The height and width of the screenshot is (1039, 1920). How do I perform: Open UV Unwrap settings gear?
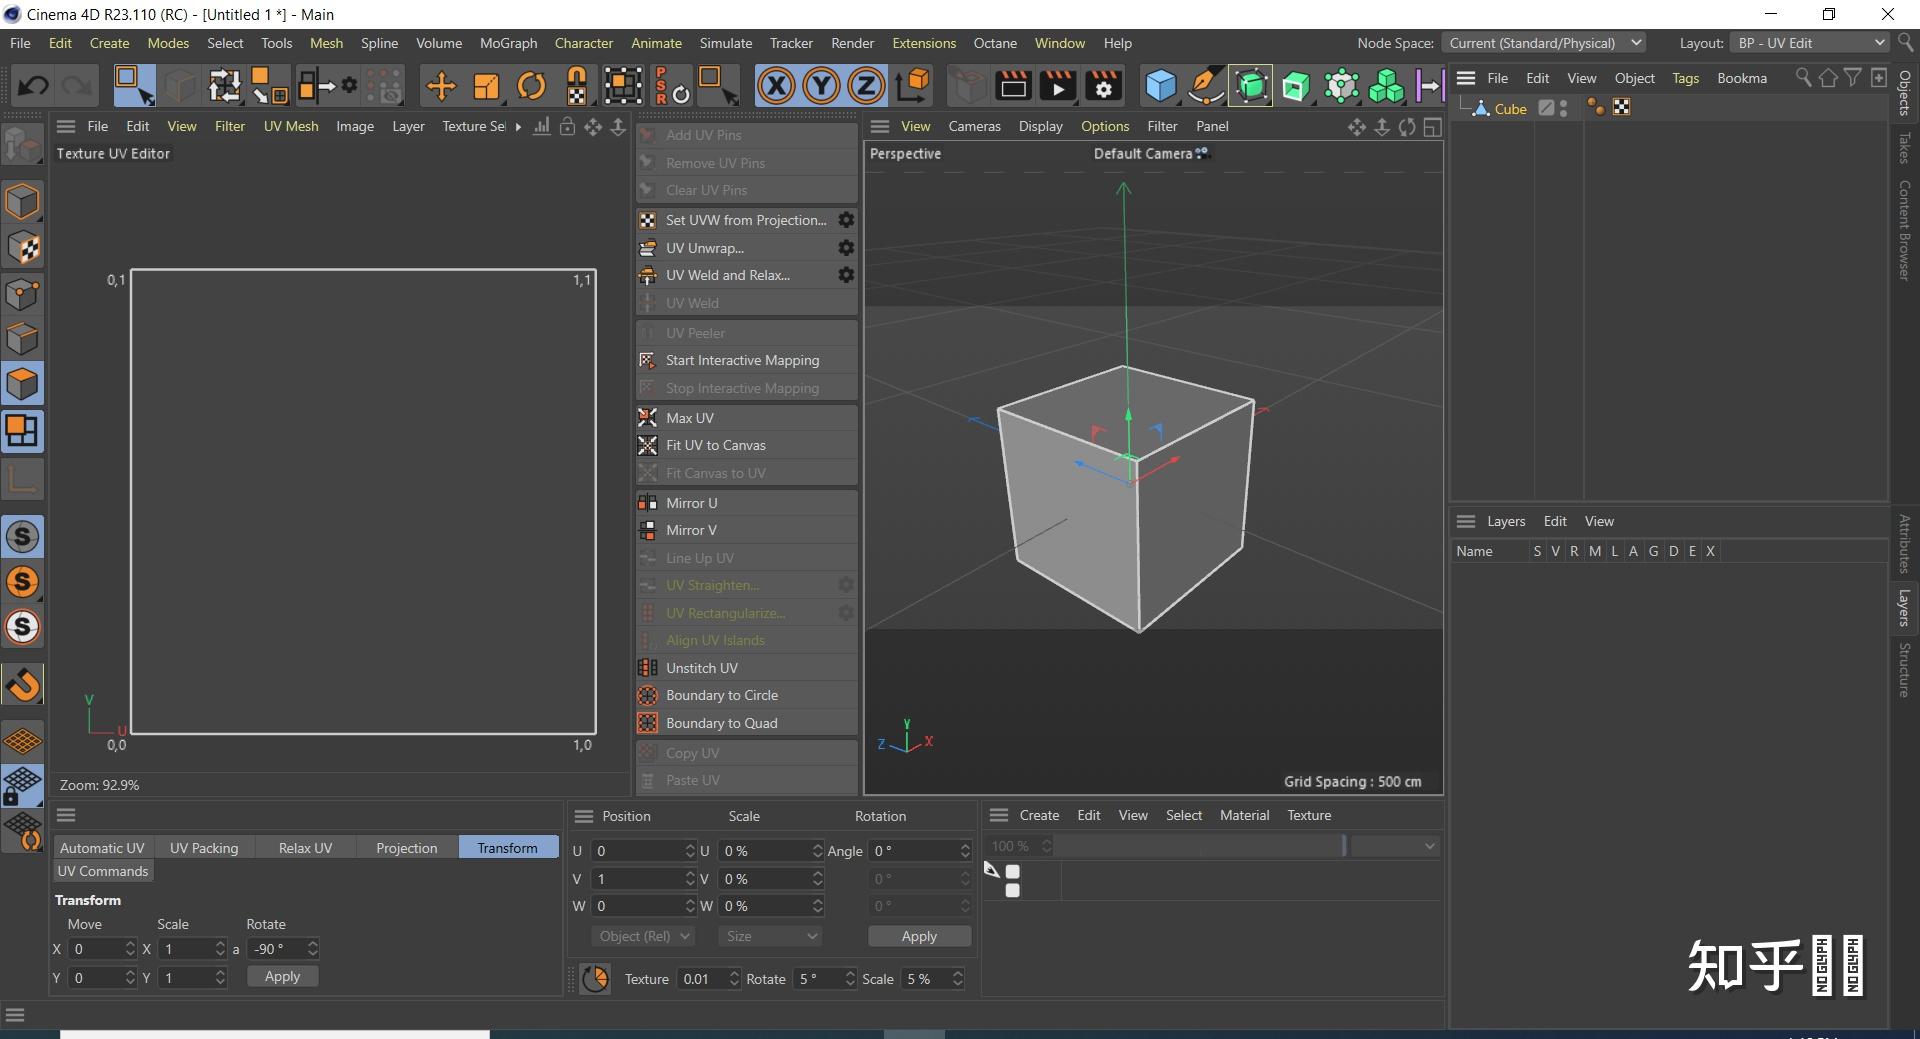click(846, 248)
